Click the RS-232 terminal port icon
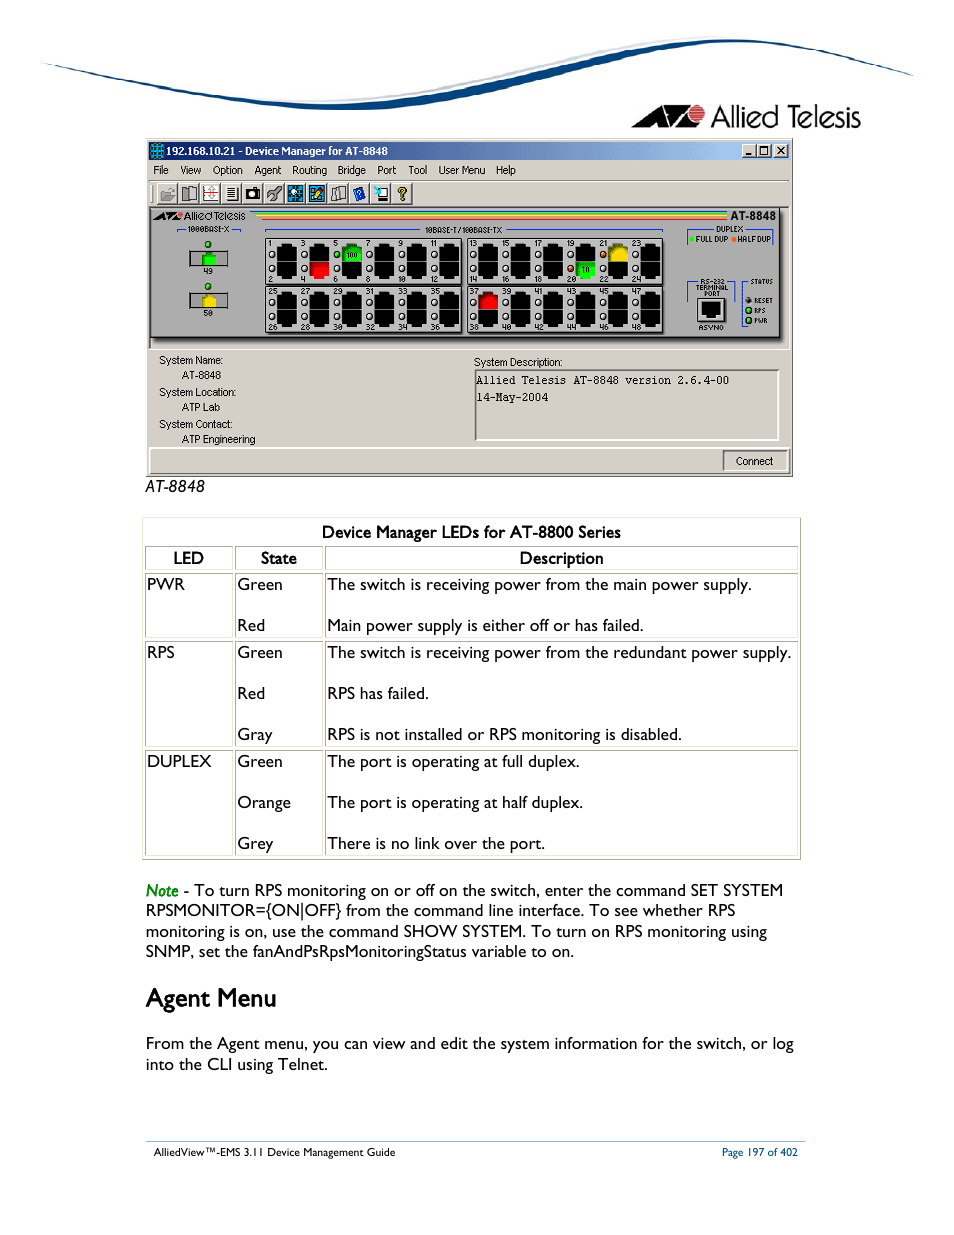 [711, 310]
